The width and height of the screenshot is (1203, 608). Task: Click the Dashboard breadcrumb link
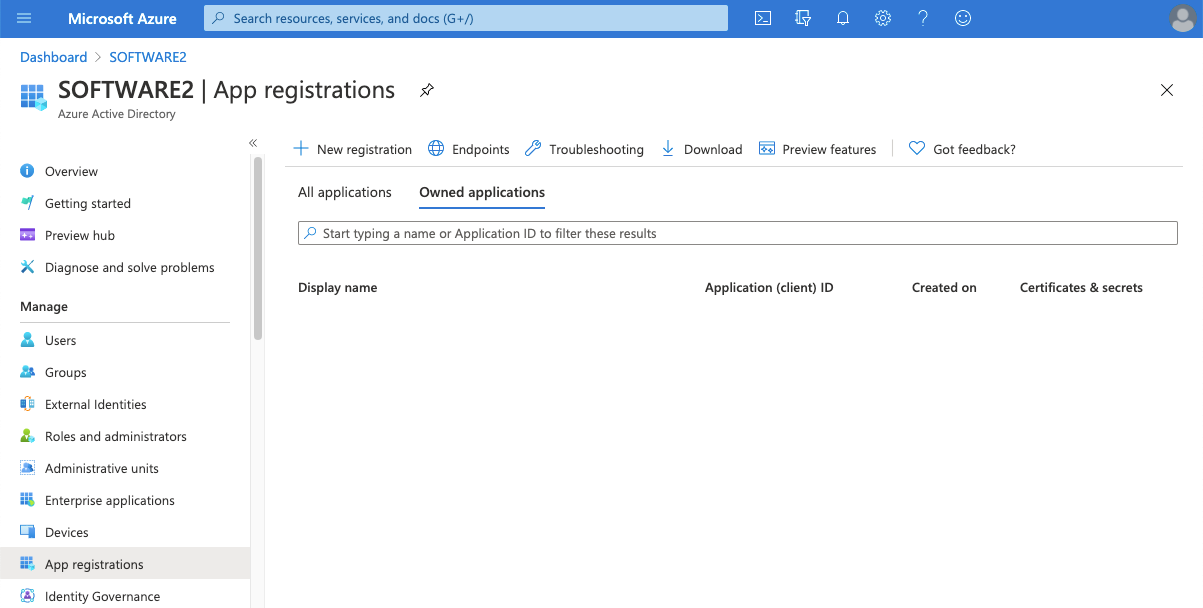click(x=54, y=57)
